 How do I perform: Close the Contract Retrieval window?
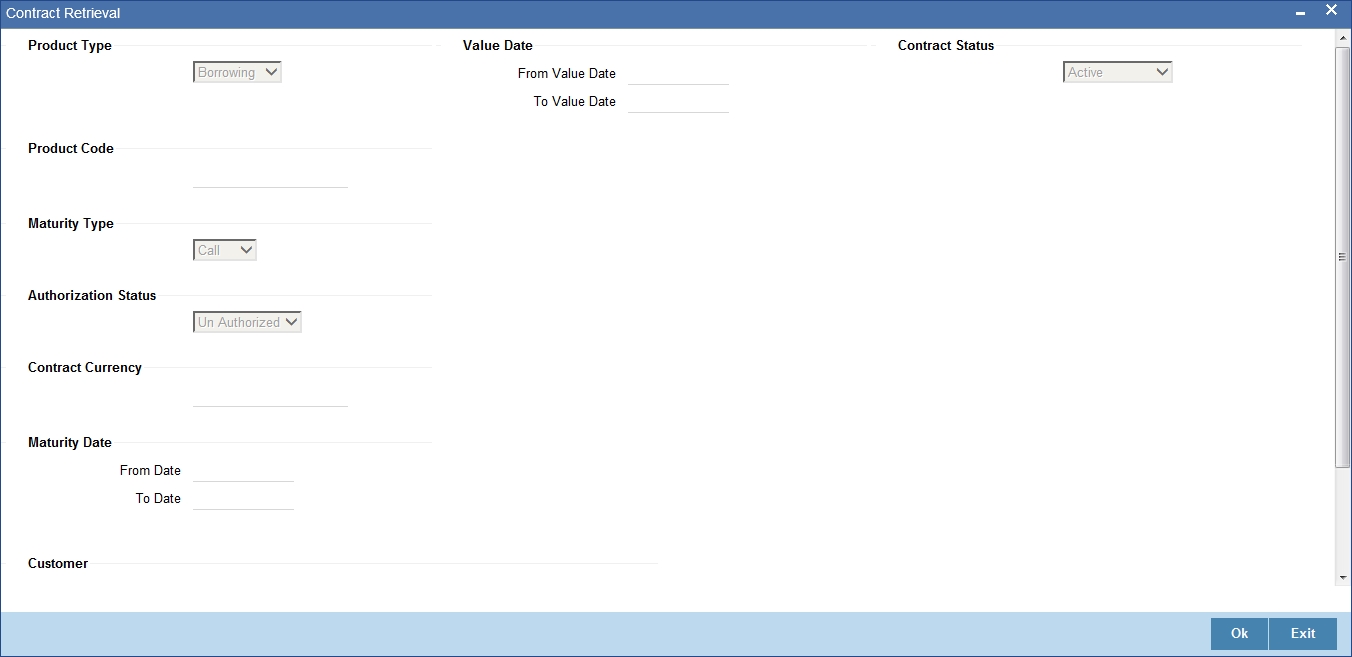pyautogui.click(x=1331, y=11)
